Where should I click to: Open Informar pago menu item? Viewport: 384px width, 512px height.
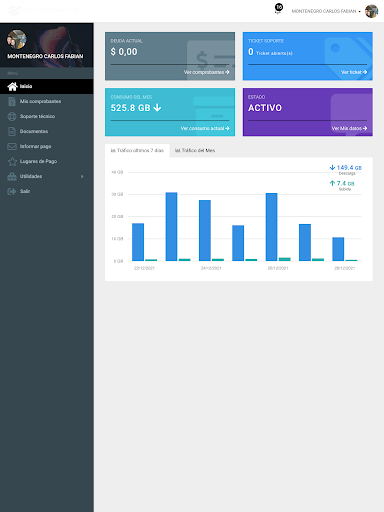(47, 146)
